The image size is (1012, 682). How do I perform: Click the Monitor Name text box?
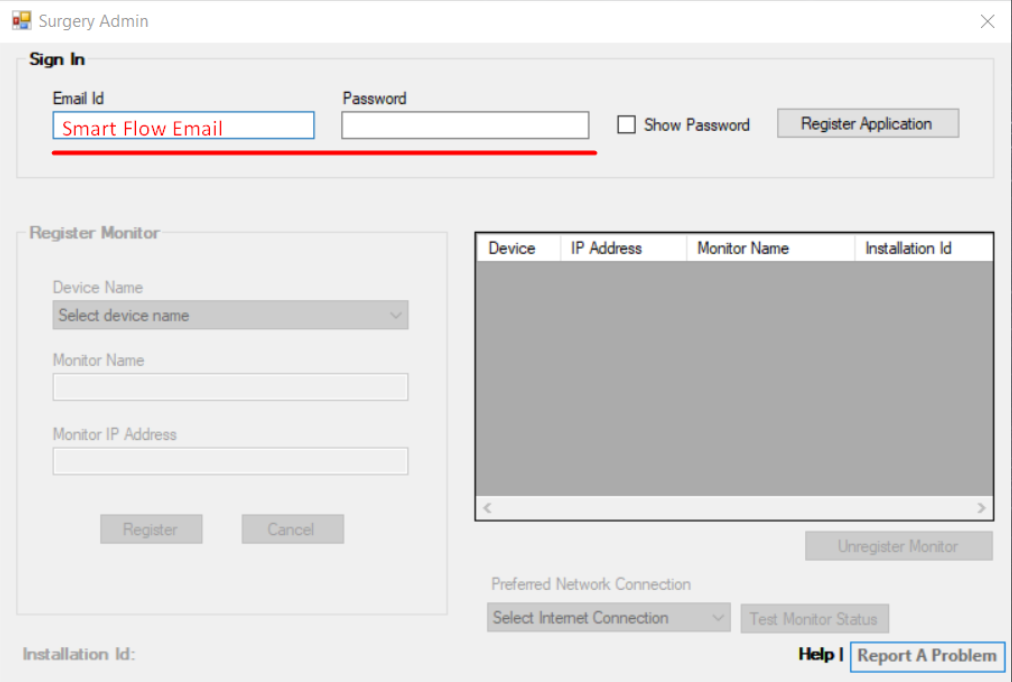[x=230, y=387]
